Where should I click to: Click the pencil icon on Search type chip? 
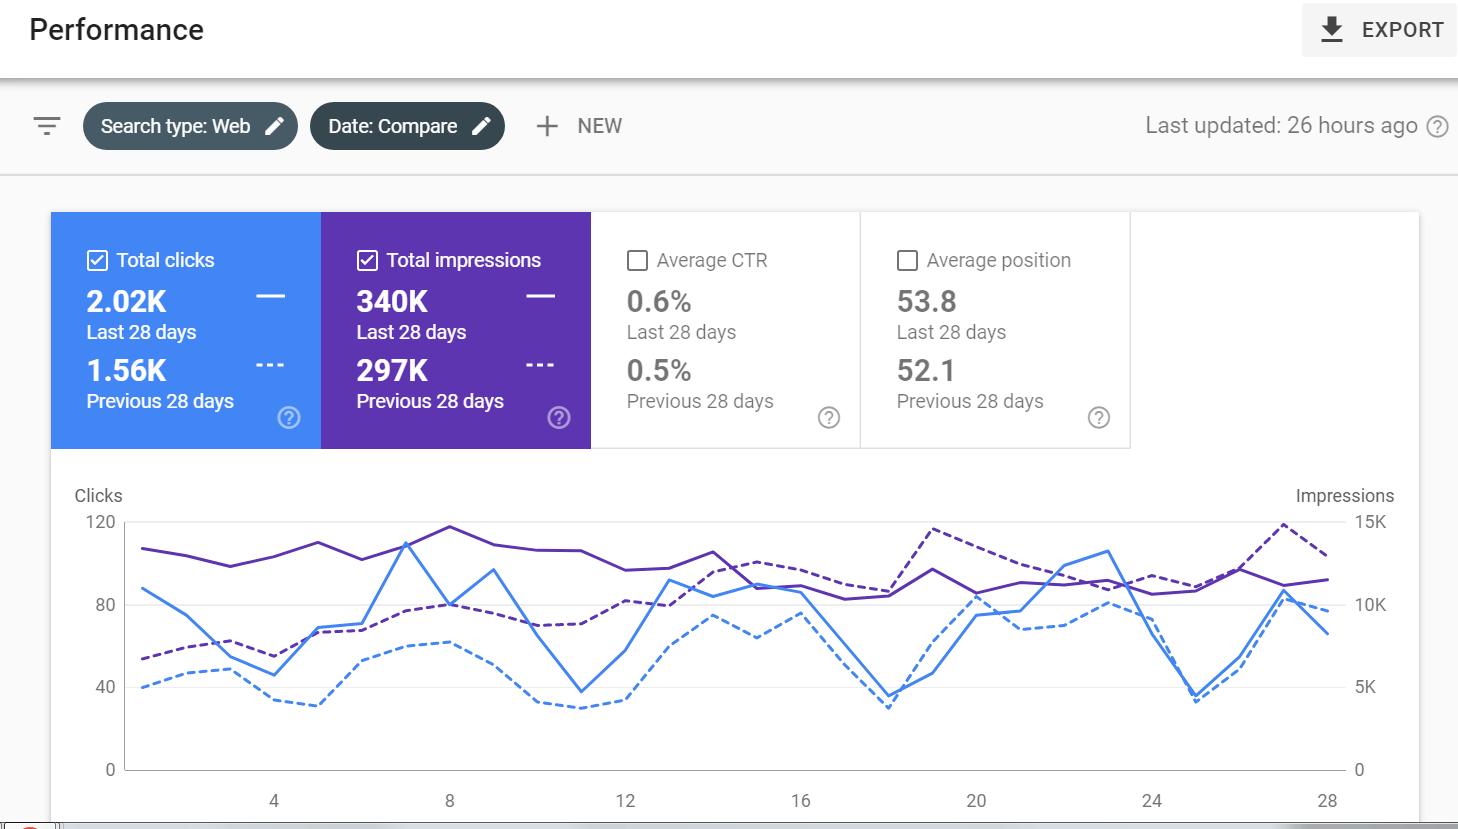click(274, 125)
